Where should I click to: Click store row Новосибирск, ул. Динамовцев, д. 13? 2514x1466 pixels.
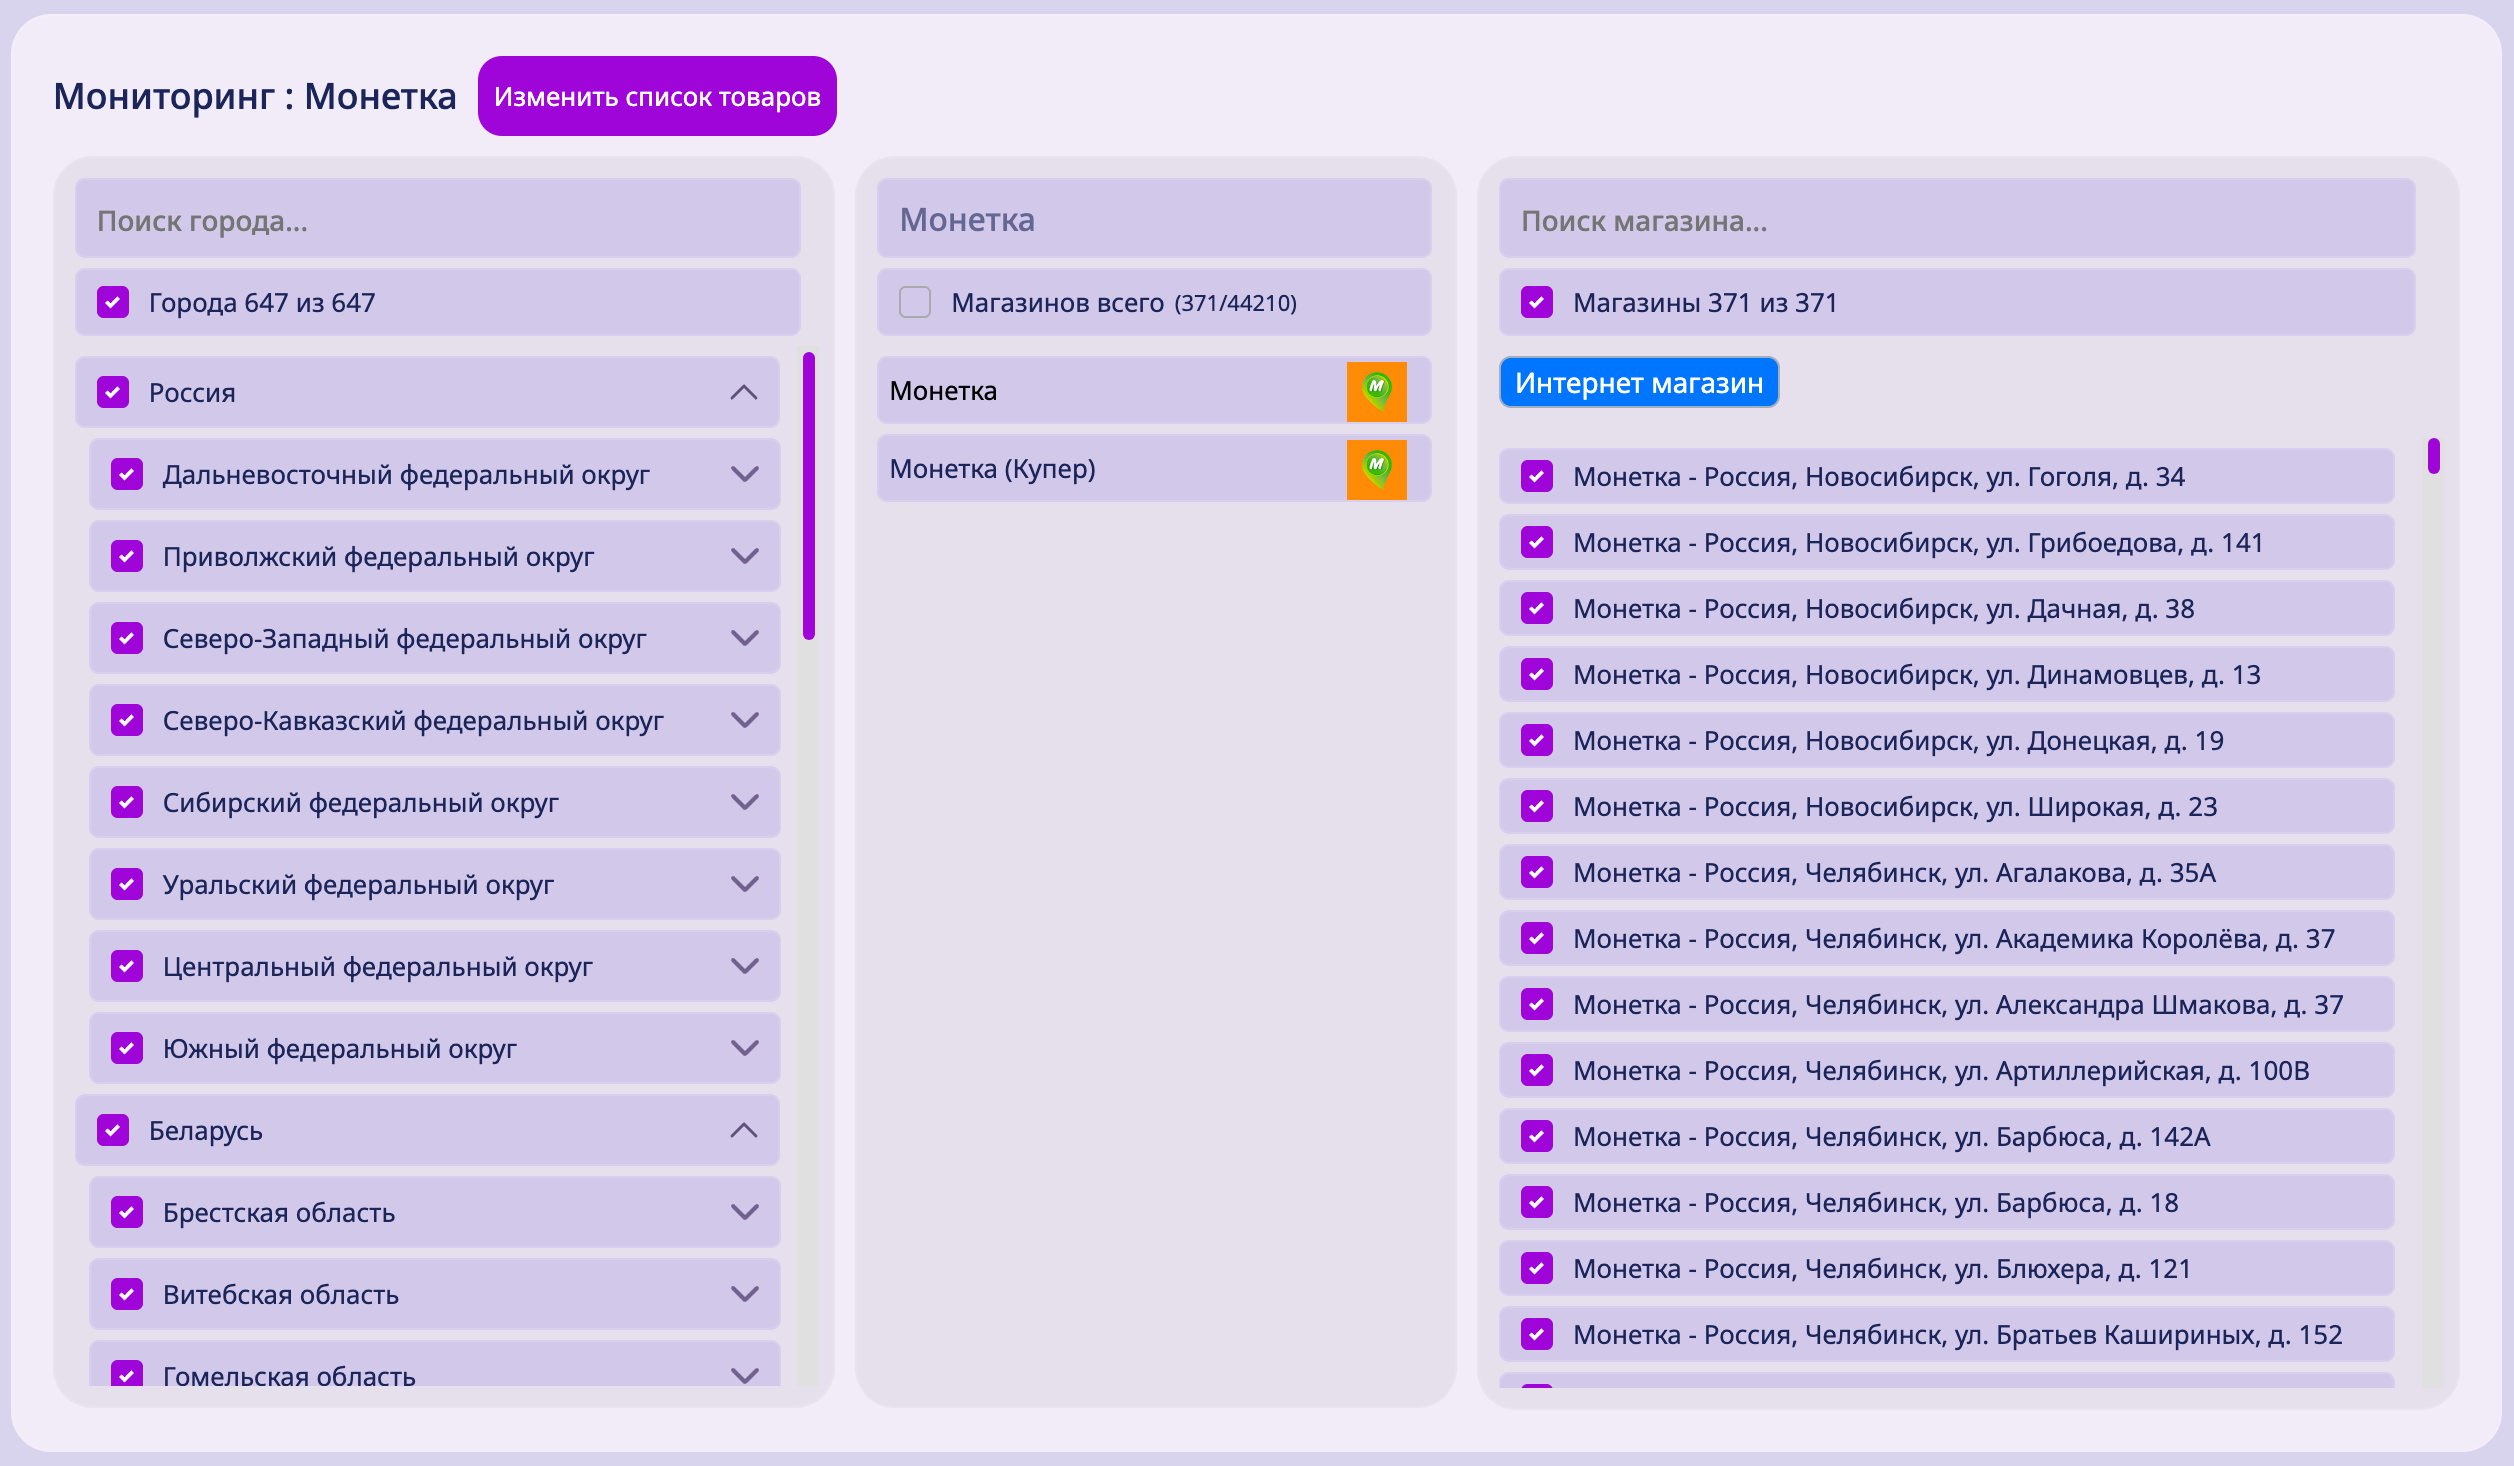click(1946, 674)
